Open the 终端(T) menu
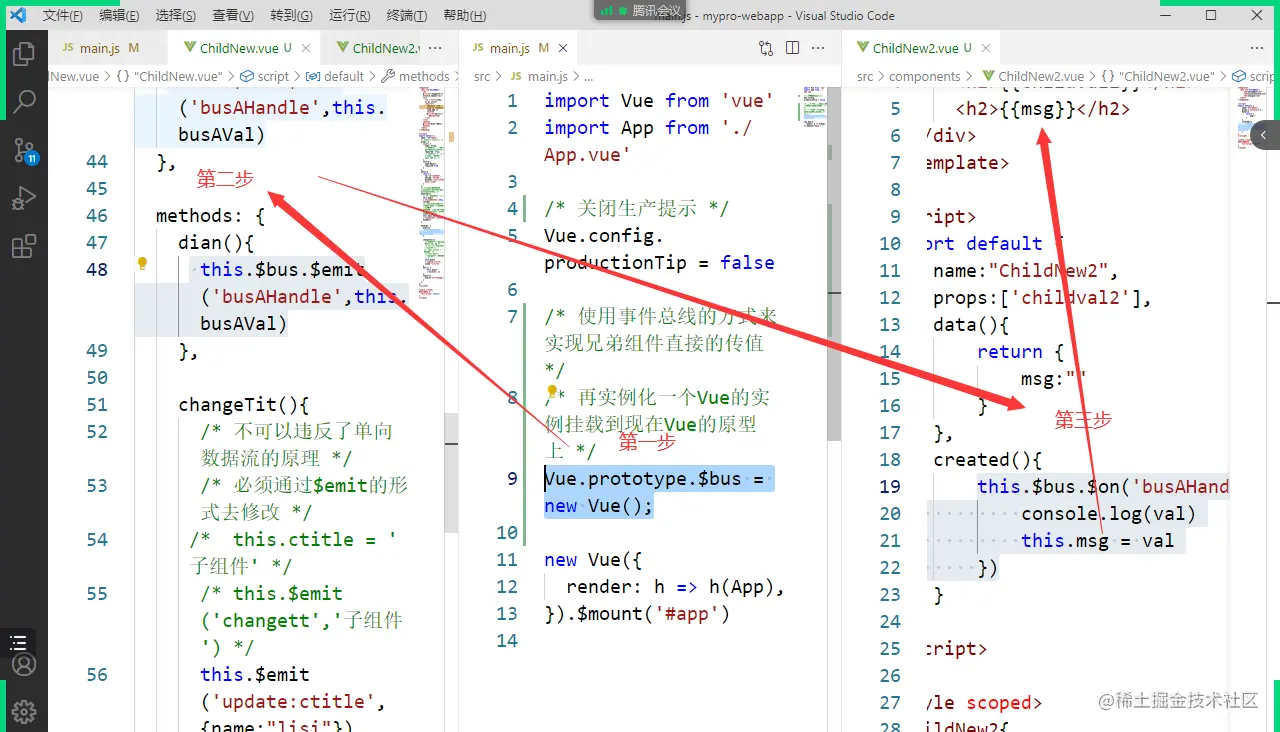This screenshot has height=732, width=1280. 406,15
